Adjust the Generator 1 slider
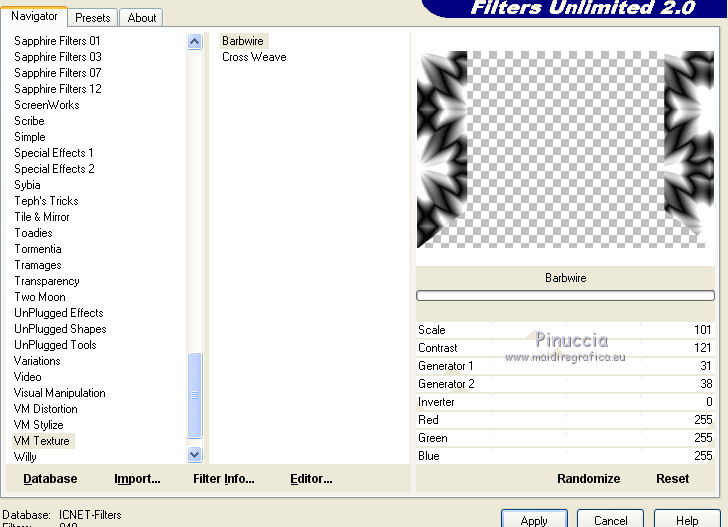The width and height of the screenshot is (728, 527). (x=565, y=366)
